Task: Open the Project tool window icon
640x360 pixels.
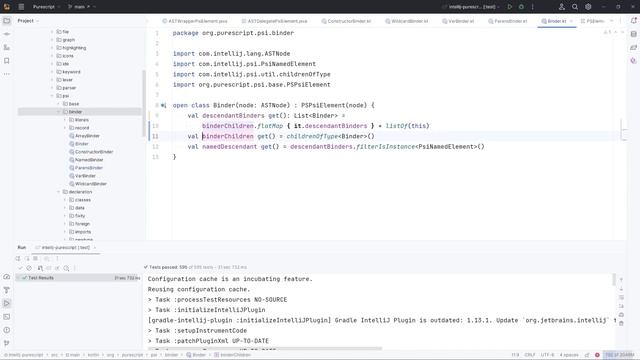Action: tap(7, 21)
